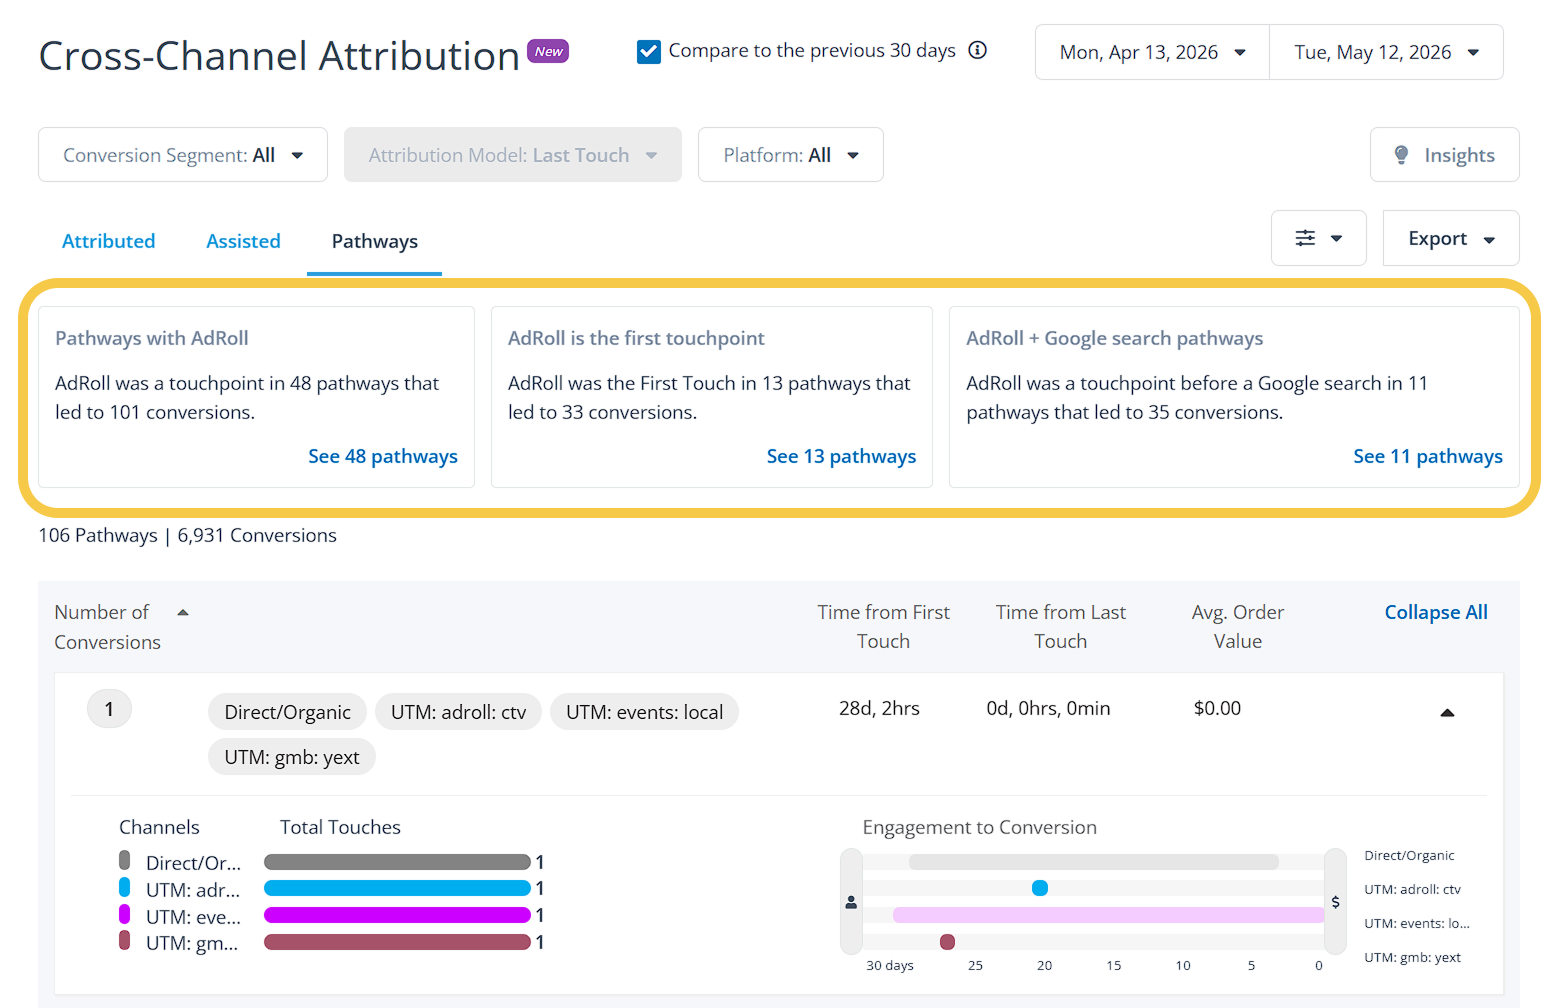Switch to the Attributed tab
This screenshot has width=1552, height=1008.
[109, 241]
